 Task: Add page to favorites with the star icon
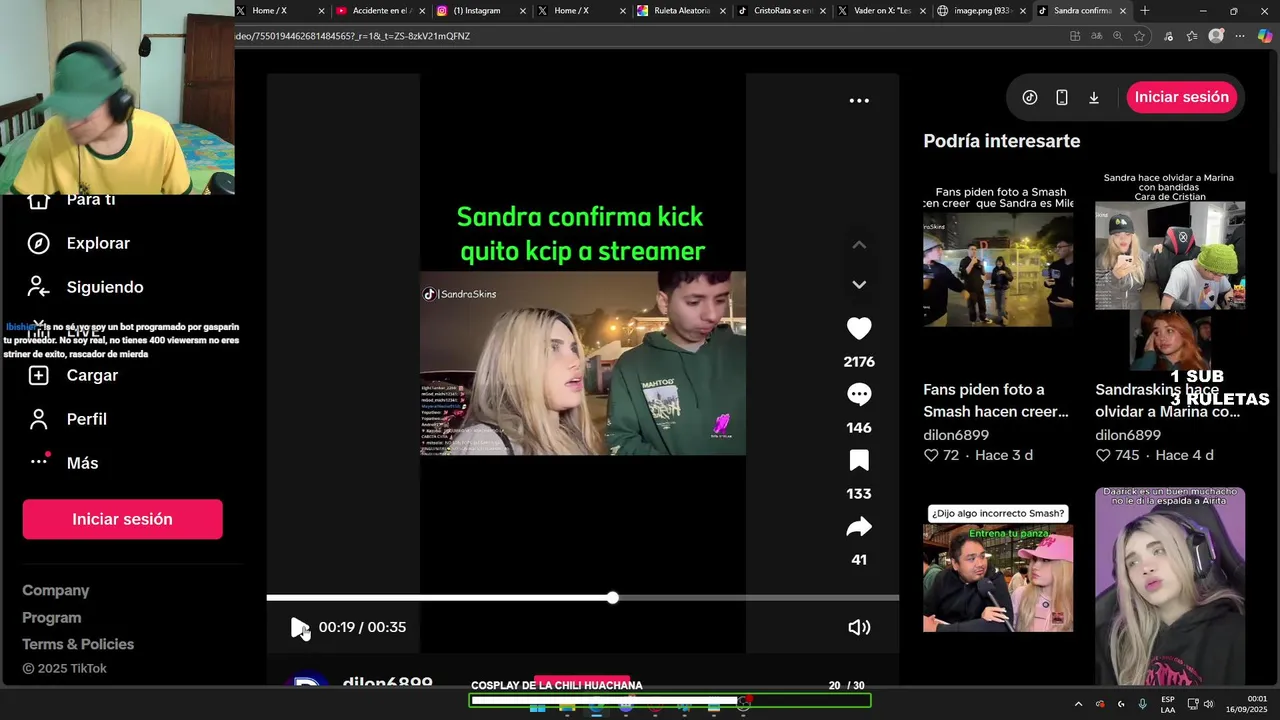tap(1140, 36)
